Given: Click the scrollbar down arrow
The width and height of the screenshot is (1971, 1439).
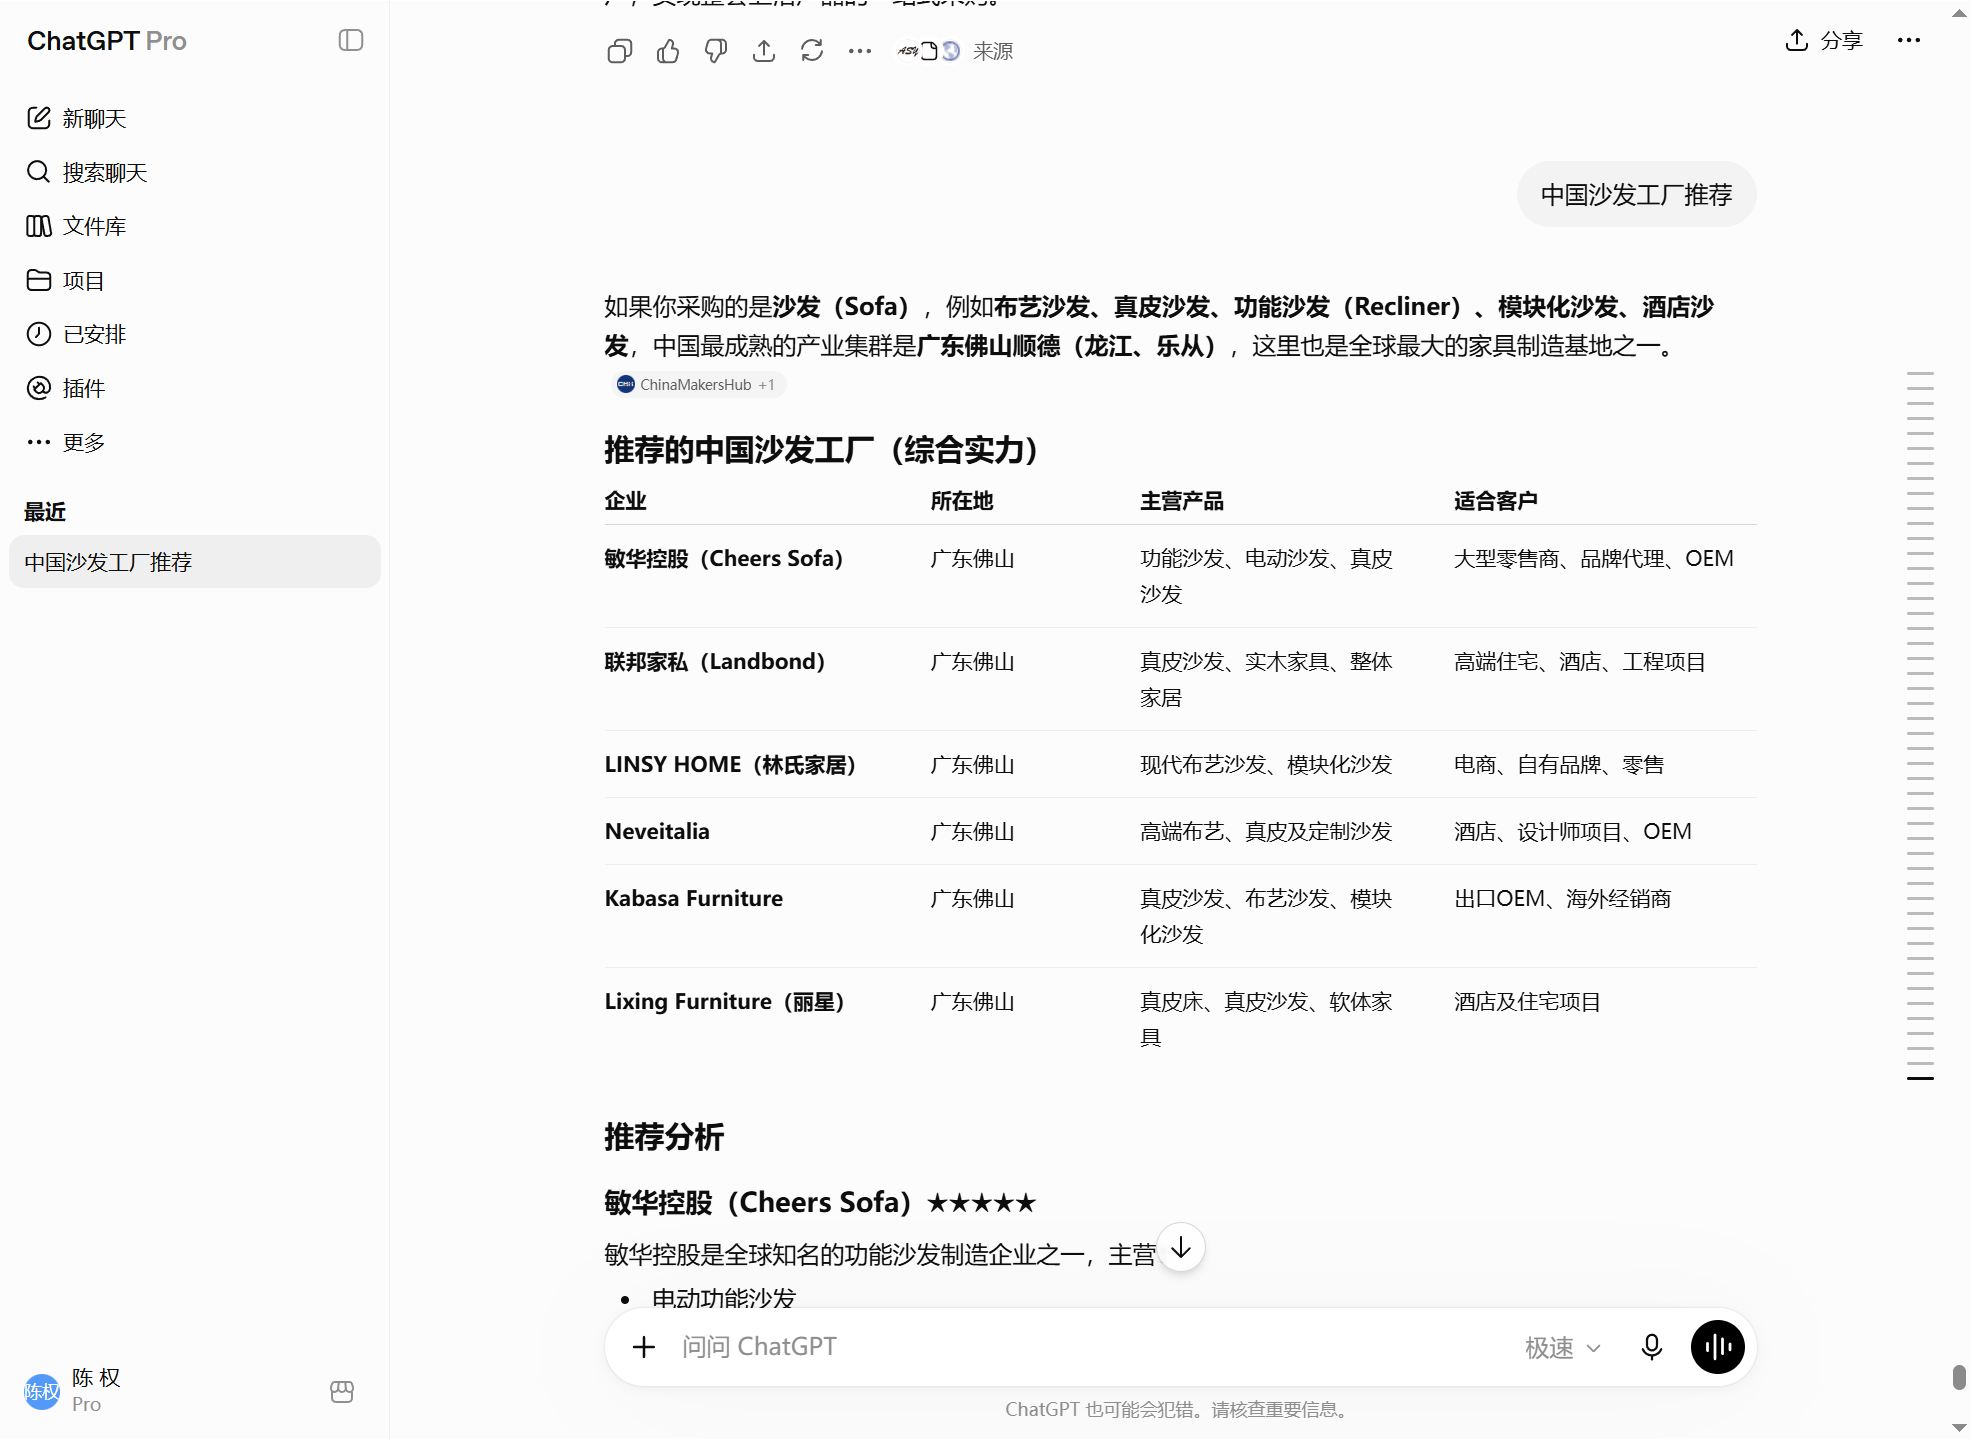Looking at the screenshot, I should [1959, 1428].
